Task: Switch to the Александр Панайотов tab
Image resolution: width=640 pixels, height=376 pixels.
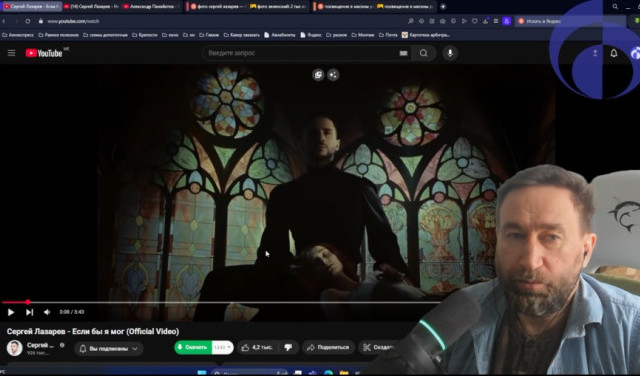Action: (x=151, y=7)
